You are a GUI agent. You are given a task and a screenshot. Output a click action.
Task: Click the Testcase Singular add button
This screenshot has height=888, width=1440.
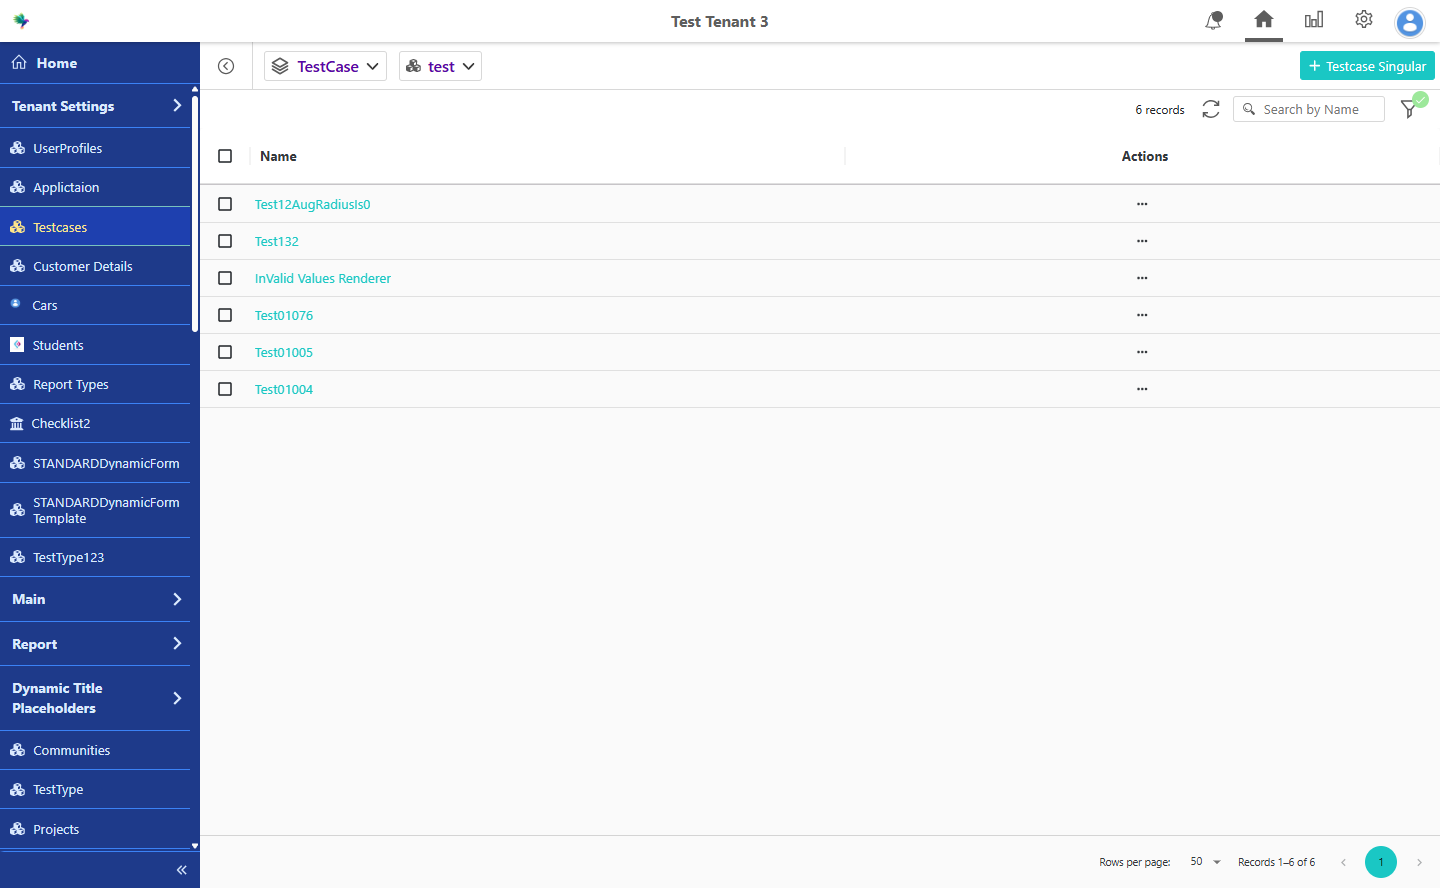click(x=1367, y=66)
